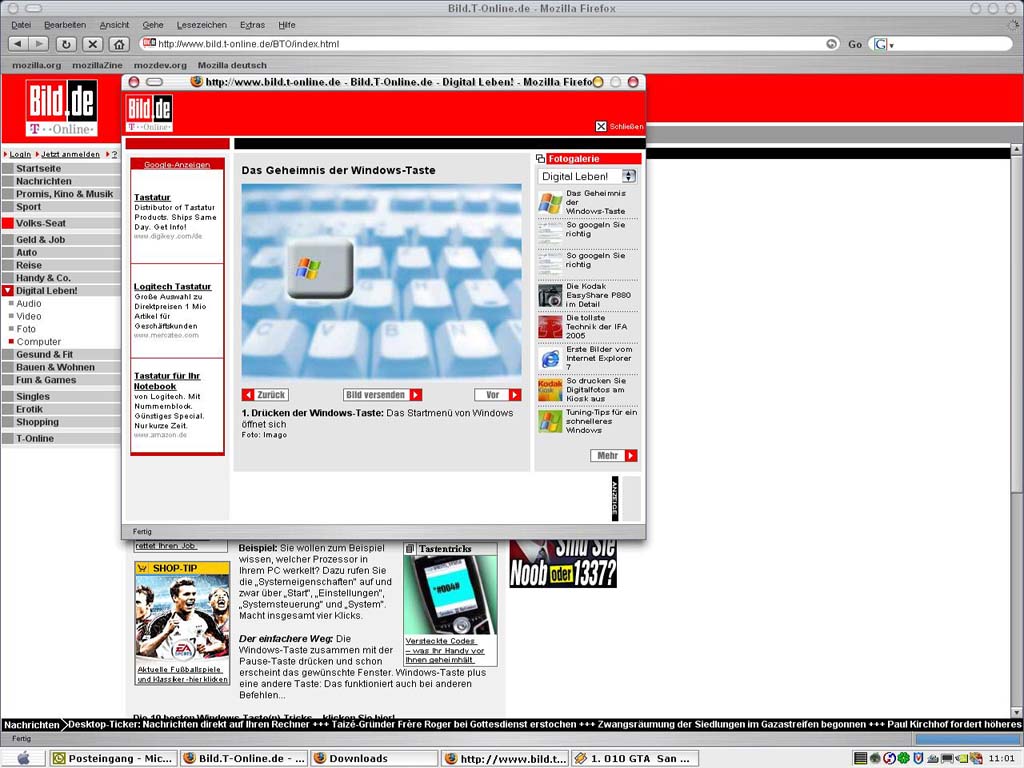
Task: Focus the address bar URL field
Action: [x=490, y=44]
